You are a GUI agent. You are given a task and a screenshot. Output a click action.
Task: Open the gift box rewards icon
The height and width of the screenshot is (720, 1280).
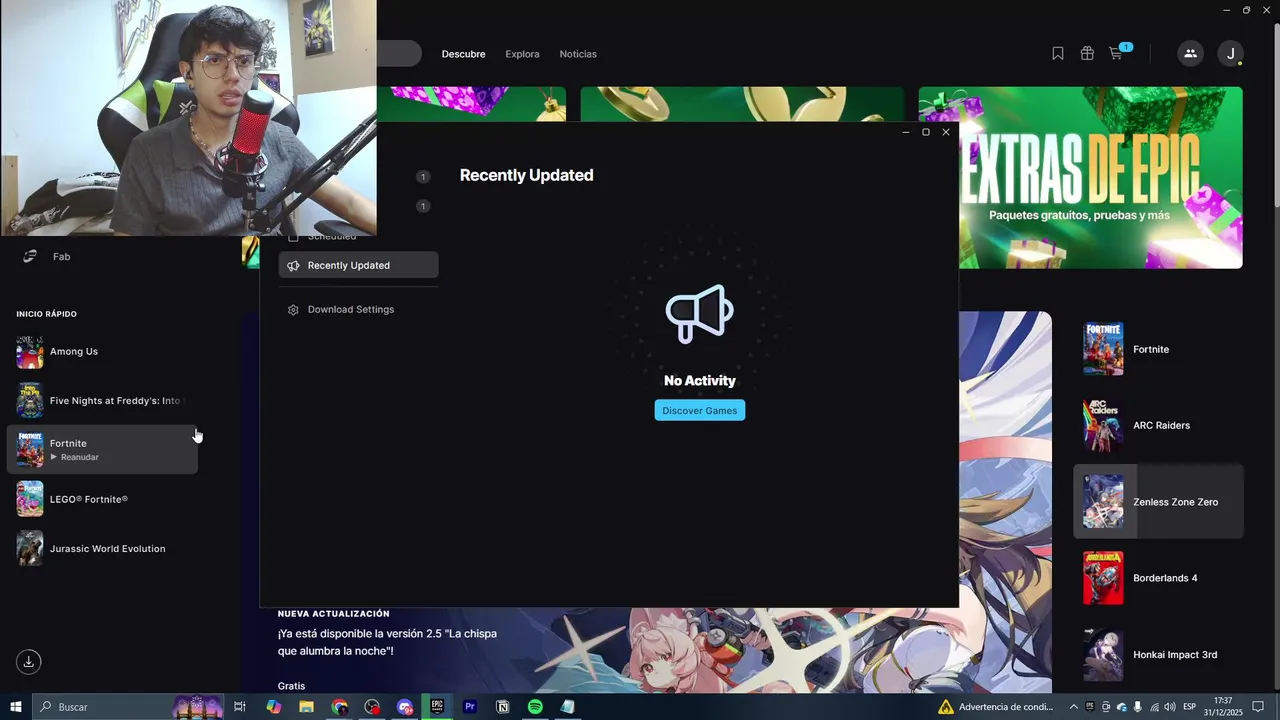point(1087,54)
